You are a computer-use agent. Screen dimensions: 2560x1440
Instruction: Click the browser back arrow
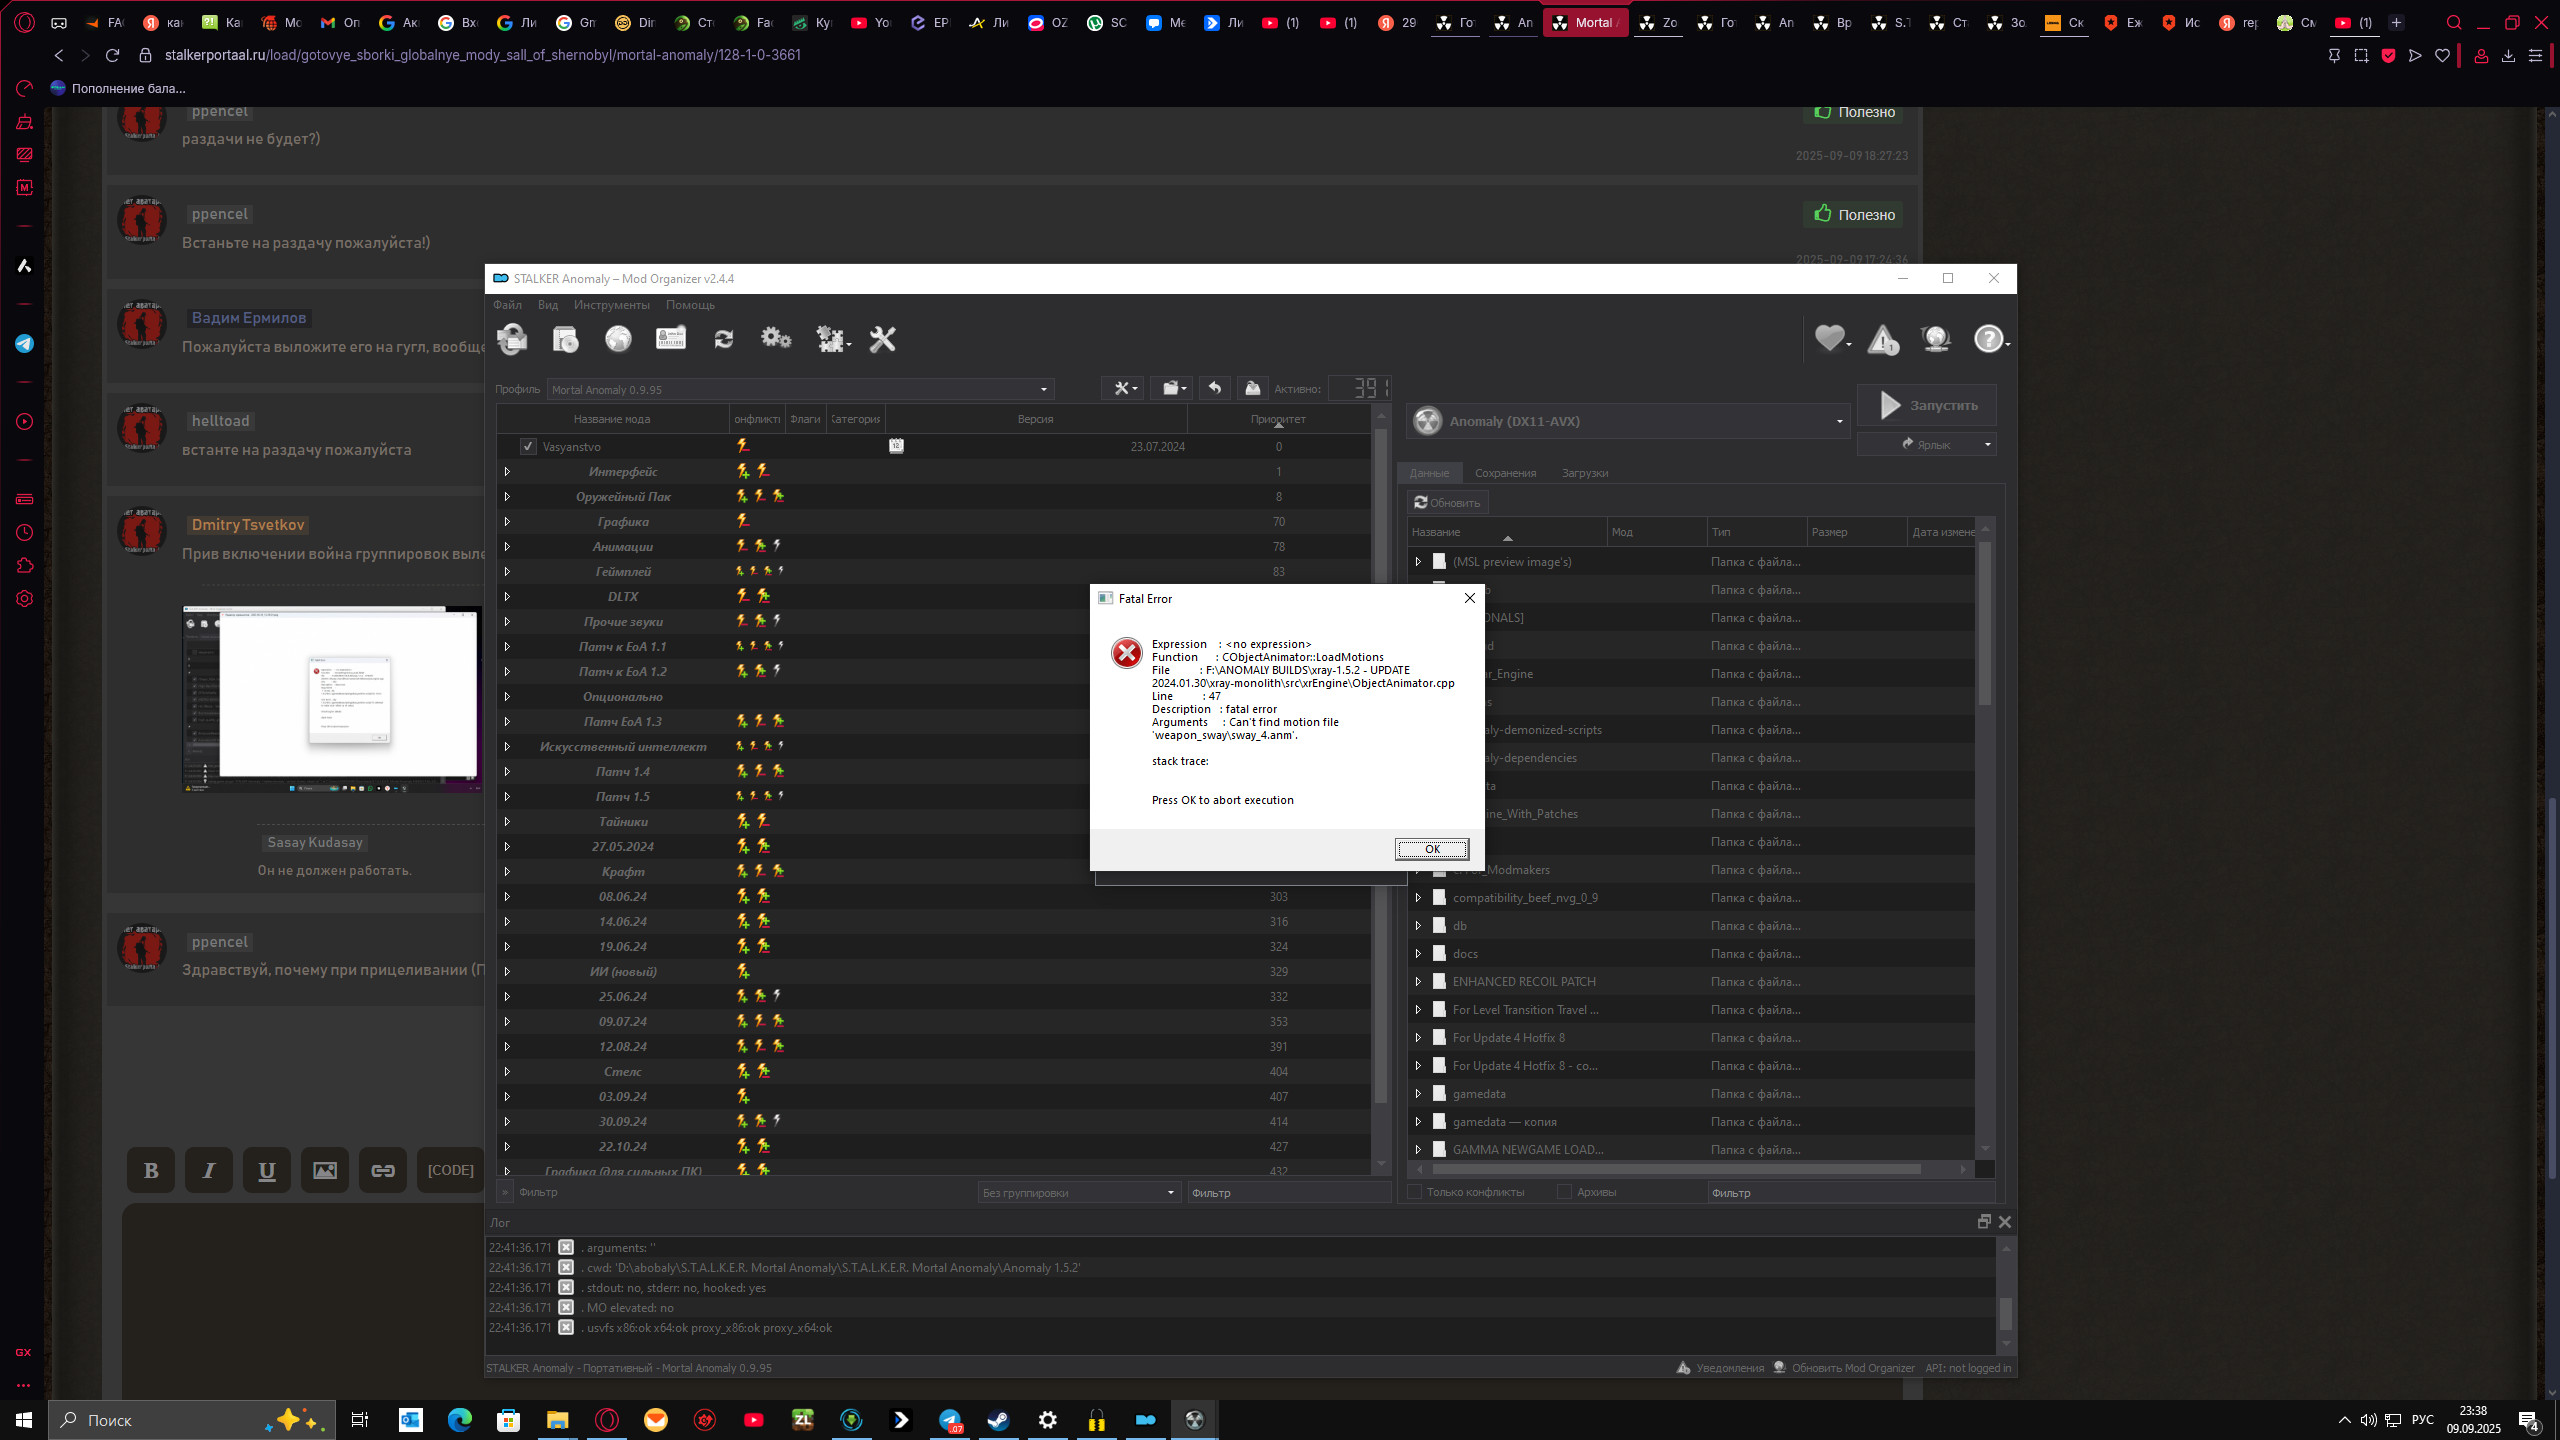pyautogui.click(x=59, y=55)
